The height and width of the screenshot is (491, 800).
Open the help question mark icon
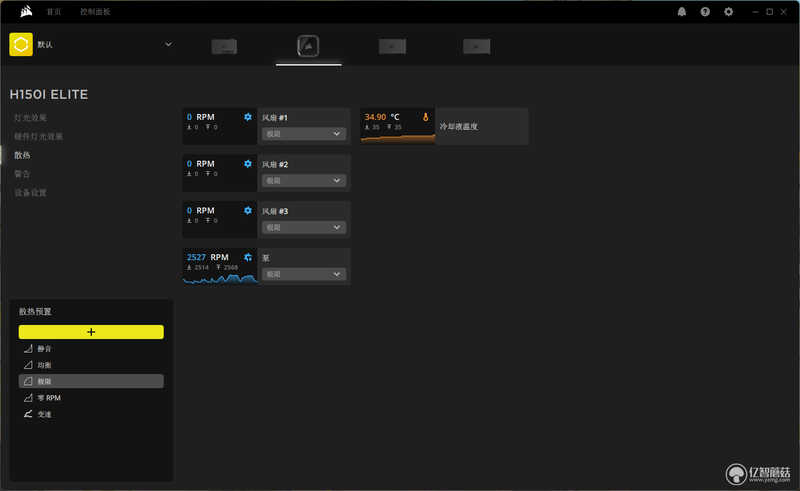coord(705,12)
